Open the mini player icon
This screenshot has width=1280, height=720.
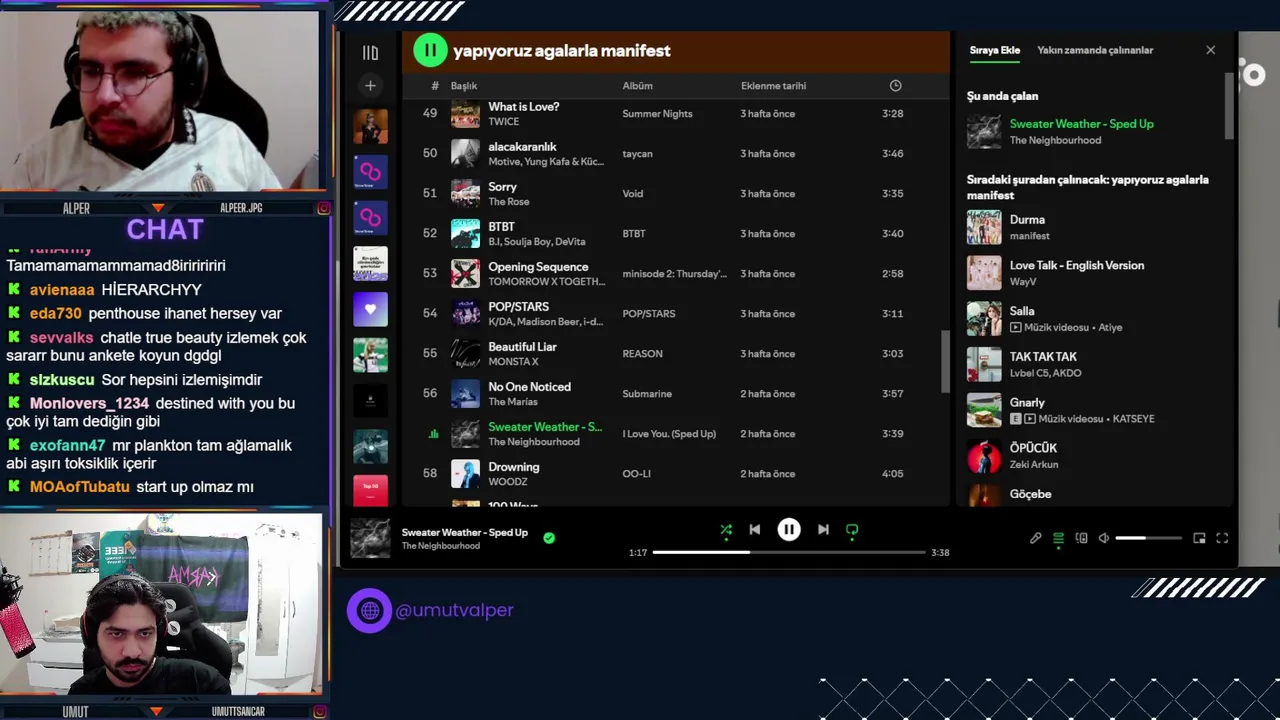[1199, 538]
